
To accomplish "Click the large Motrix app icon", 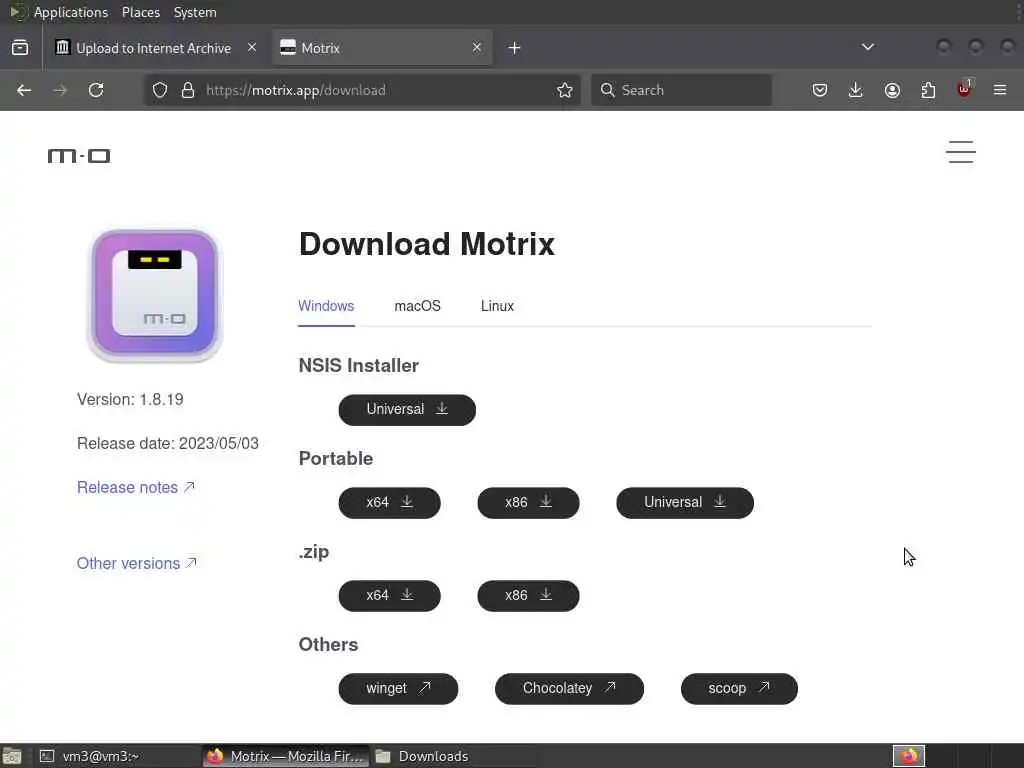I will (155, 295).
